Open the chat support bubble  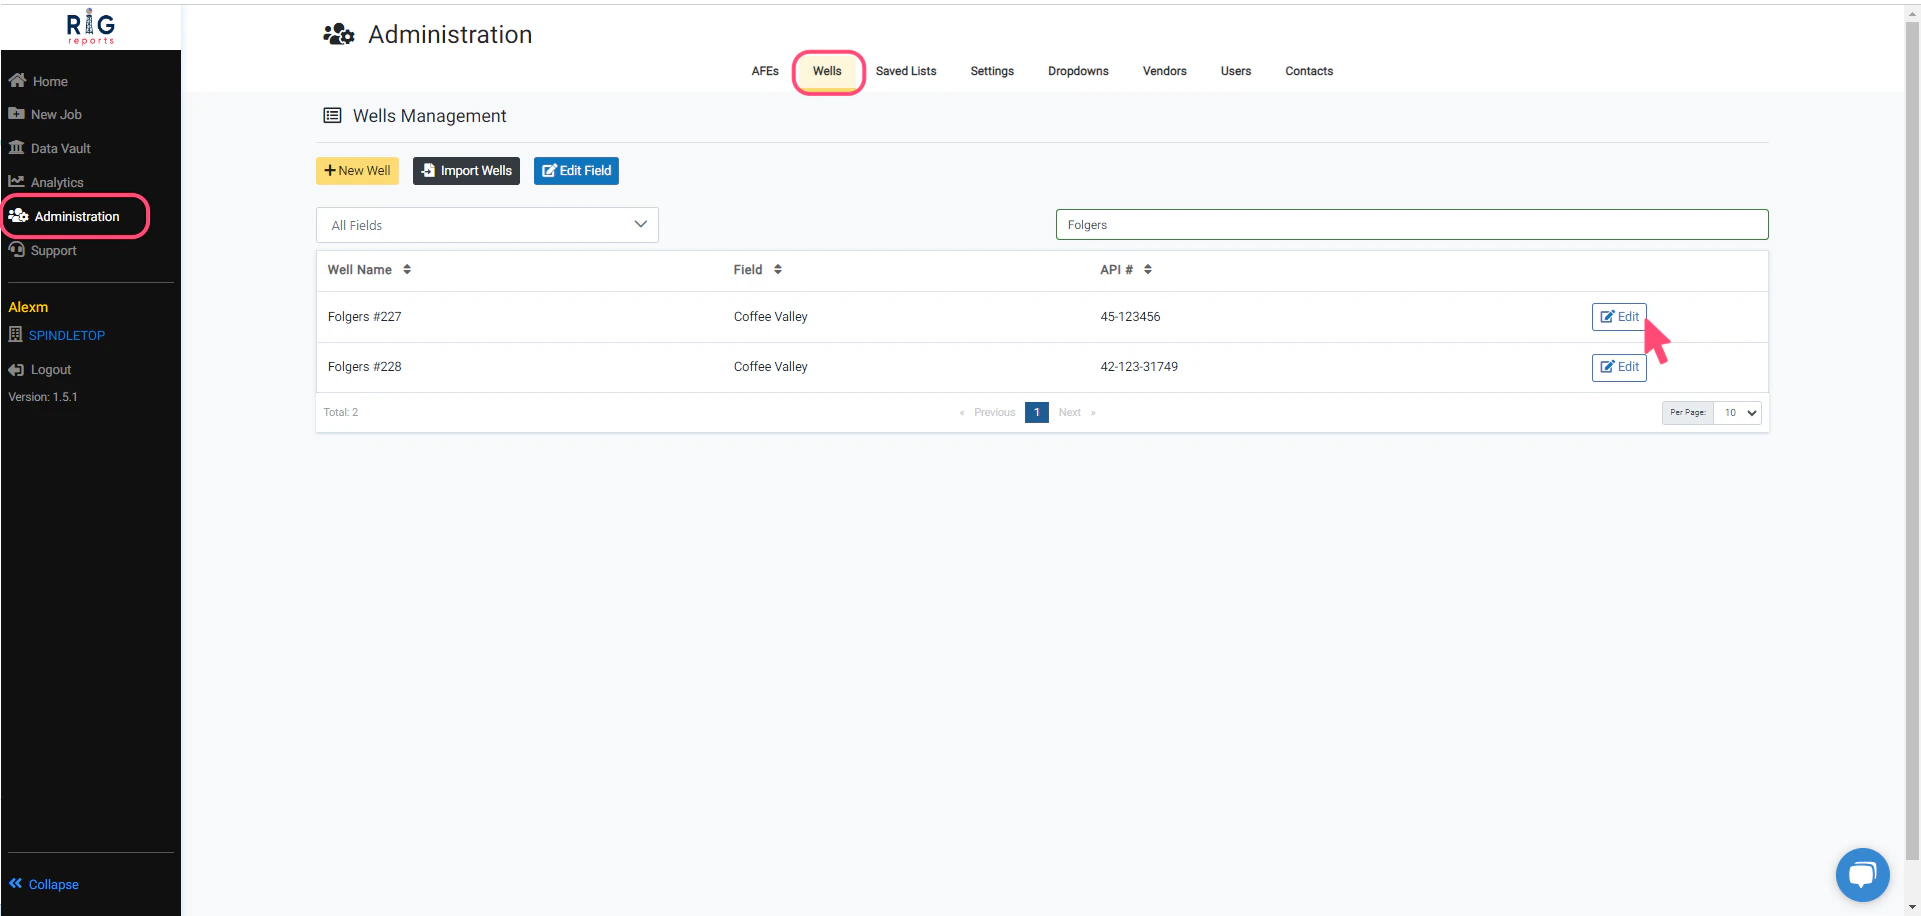1862,875
